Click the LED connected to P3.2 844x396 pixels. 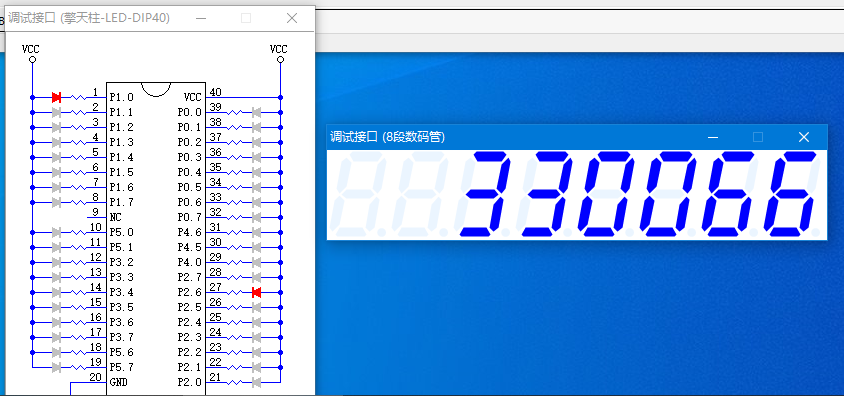57,263
